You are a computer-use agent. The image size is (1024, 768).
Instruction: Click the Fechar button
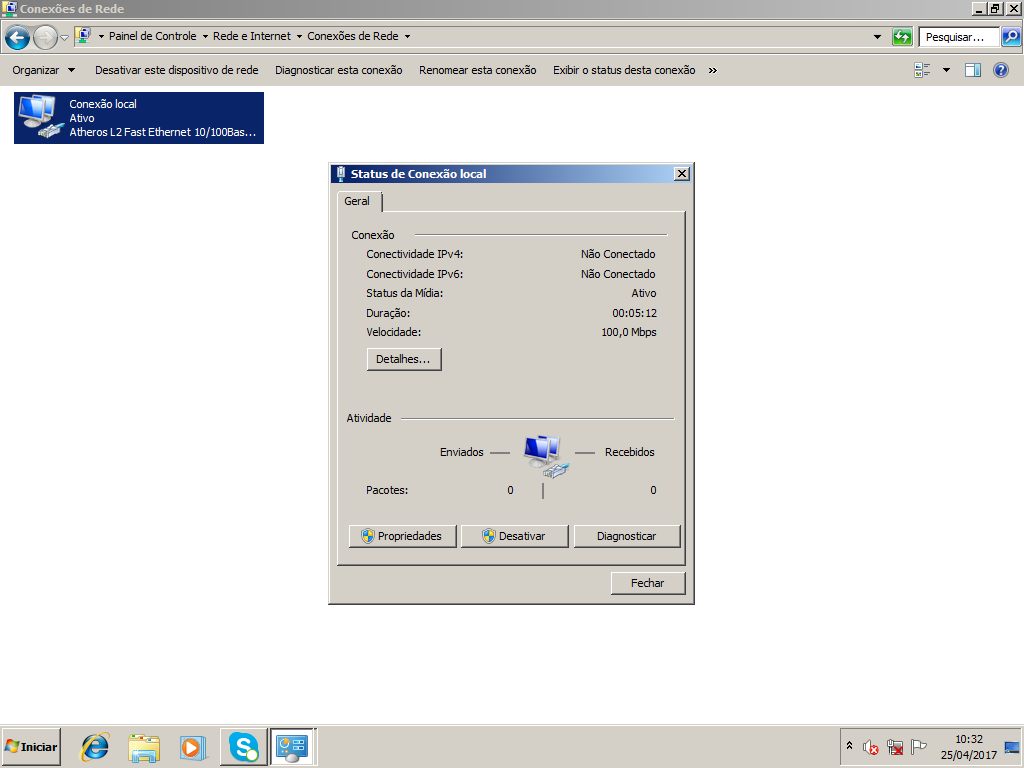pos(648,583)
